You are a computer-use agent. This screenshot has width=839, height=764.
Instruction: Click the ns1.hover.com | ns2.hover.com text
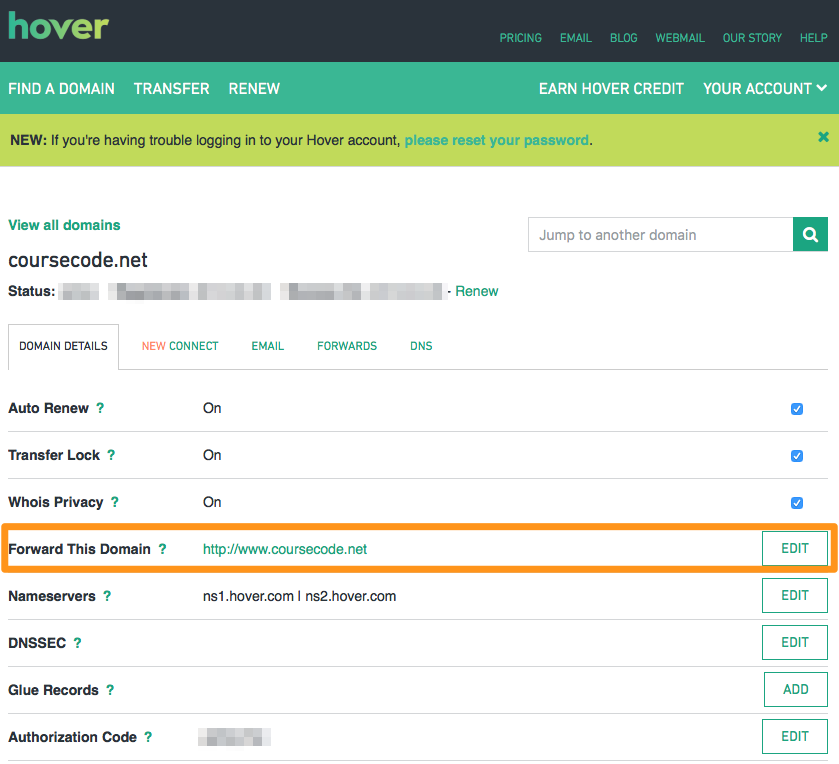pyautogui.click(x=299, y=596)
